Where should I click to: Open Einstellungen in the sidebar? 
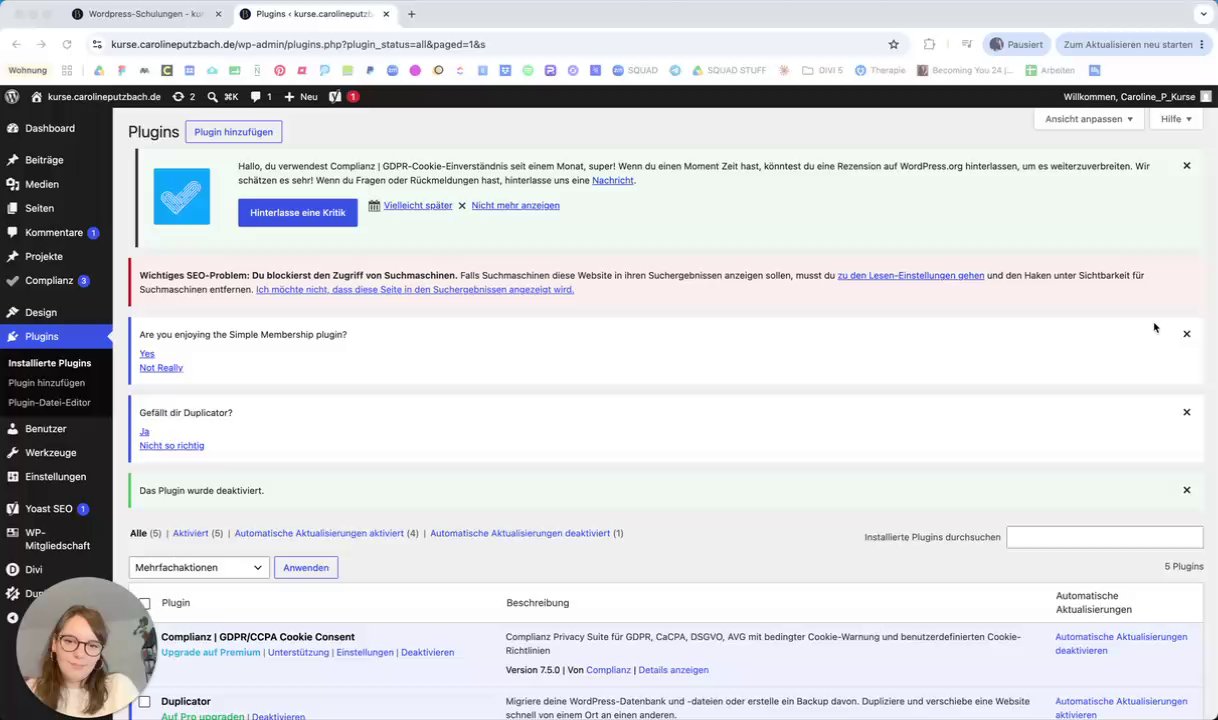56,476
